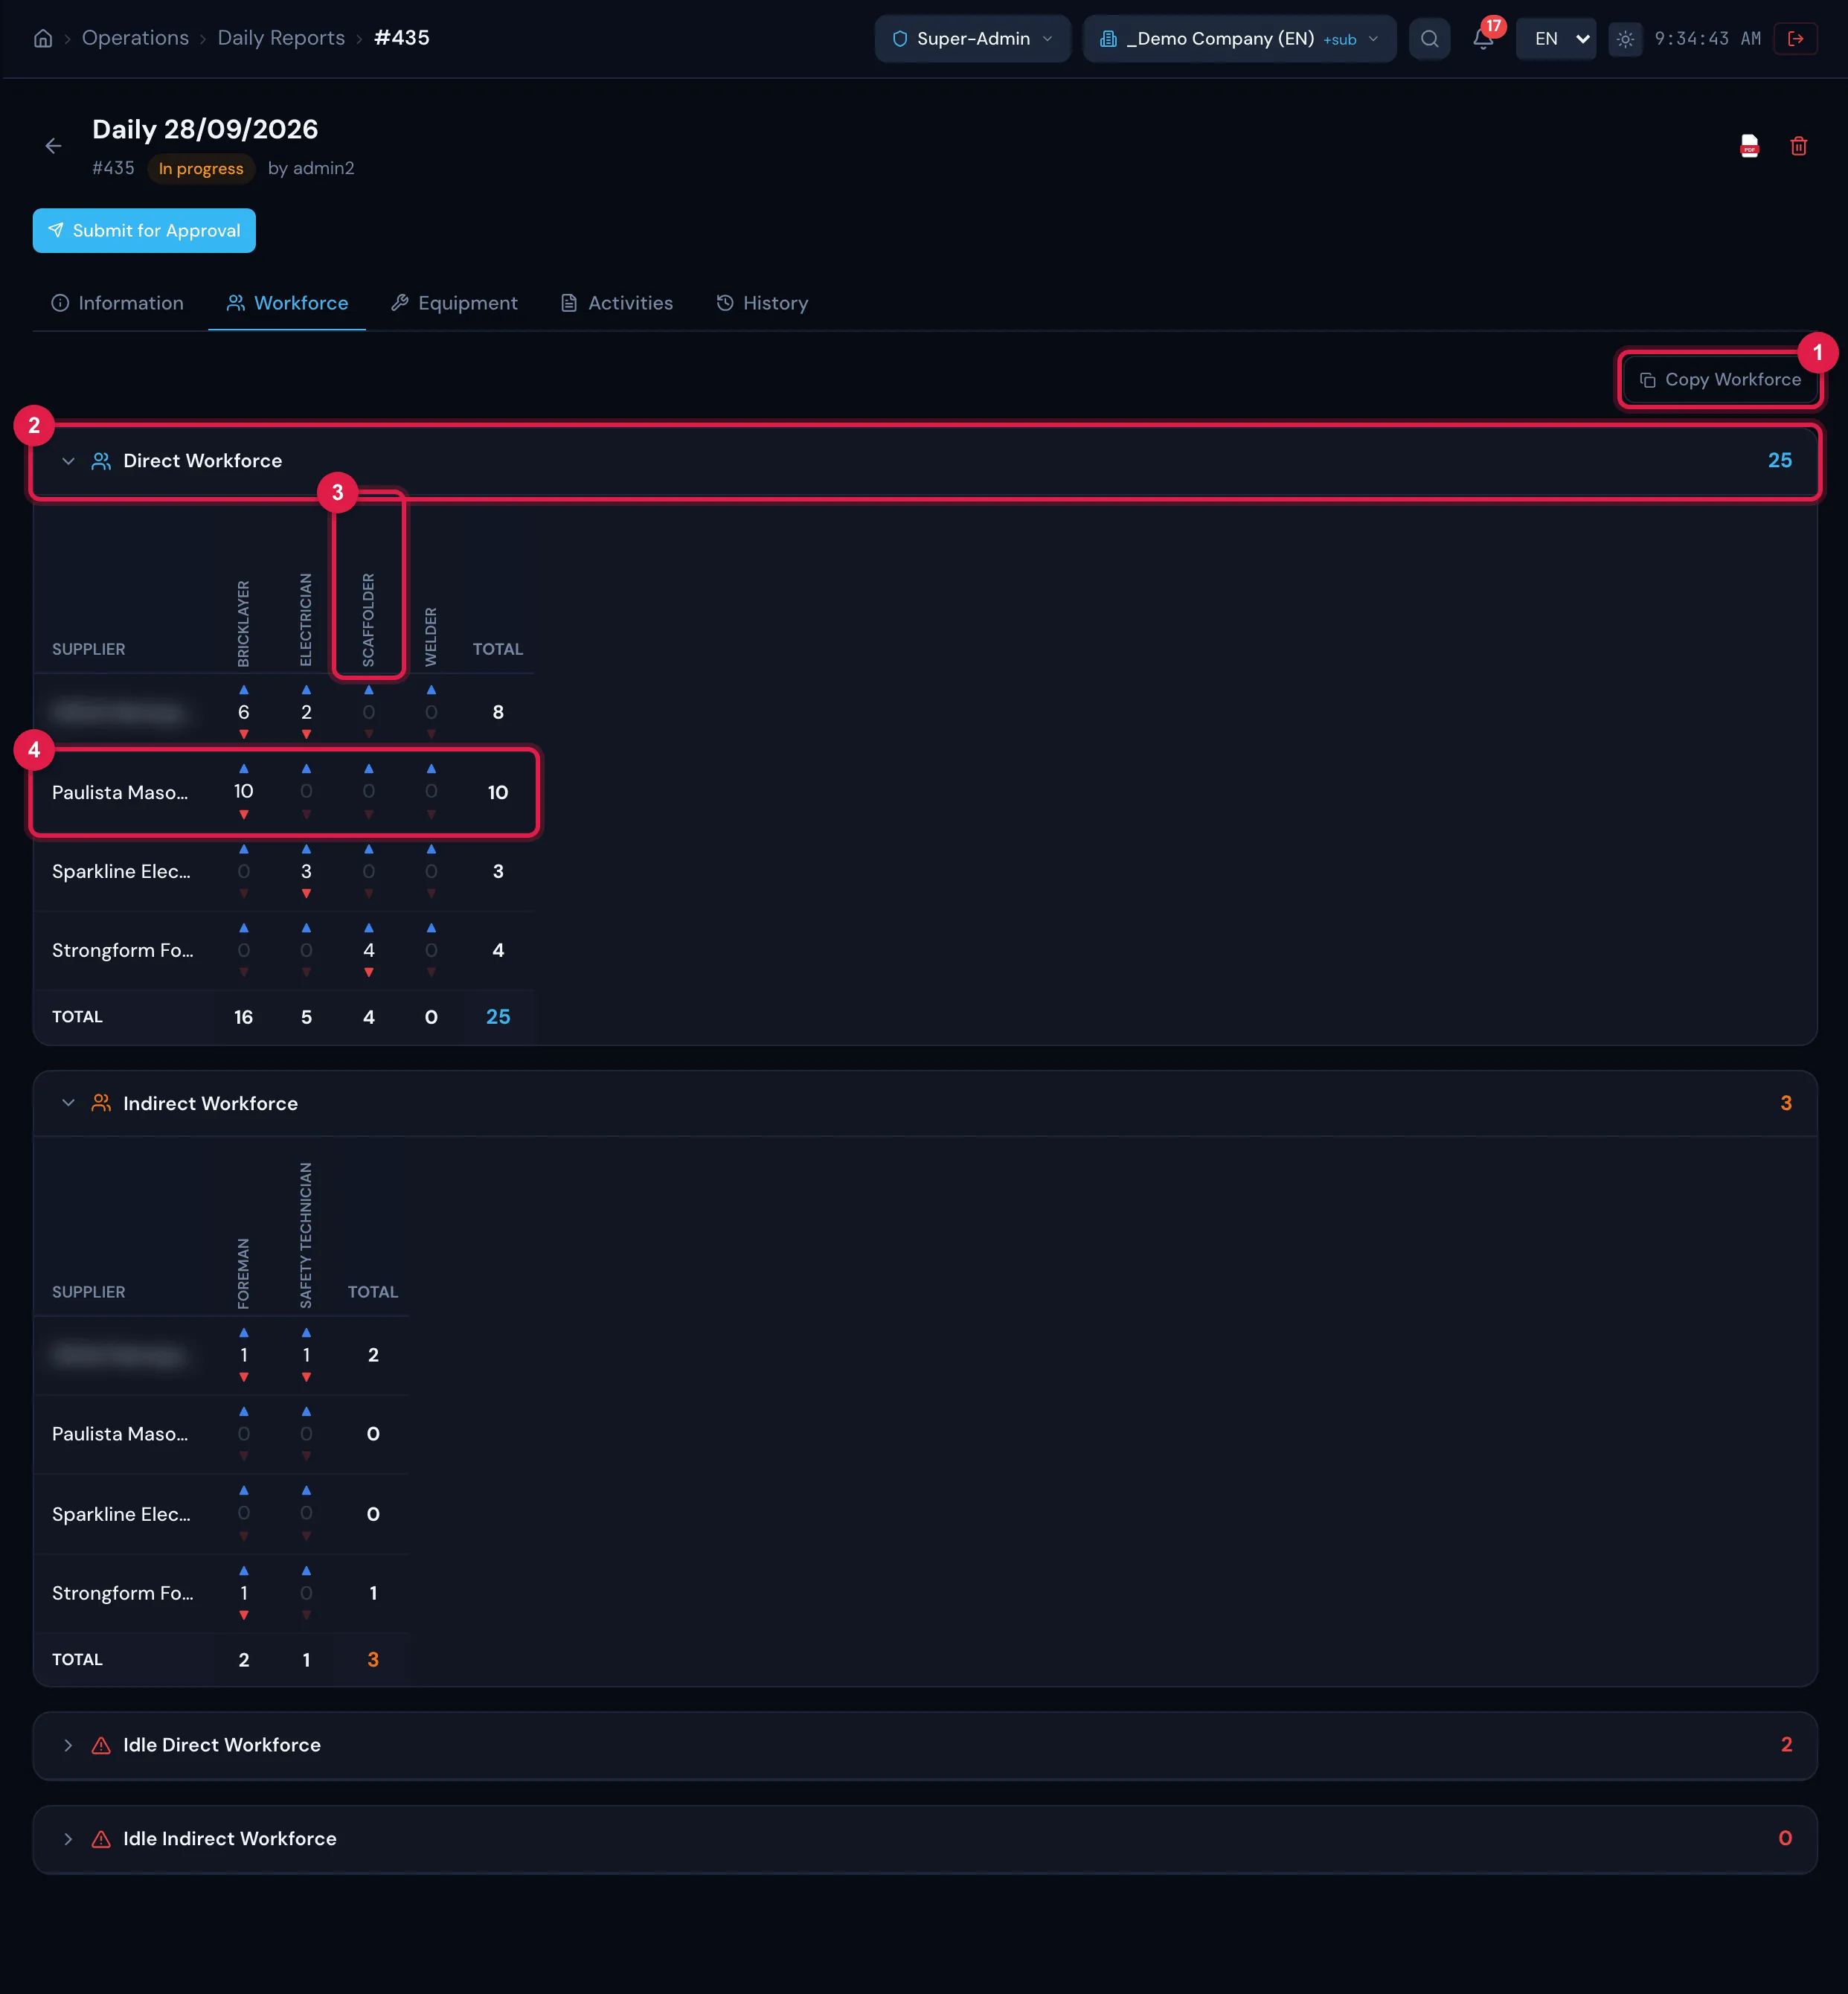Decrease Paulista Maso bricklayer count in Direct Workforce

pyautogui.click(x=244, y=815)
